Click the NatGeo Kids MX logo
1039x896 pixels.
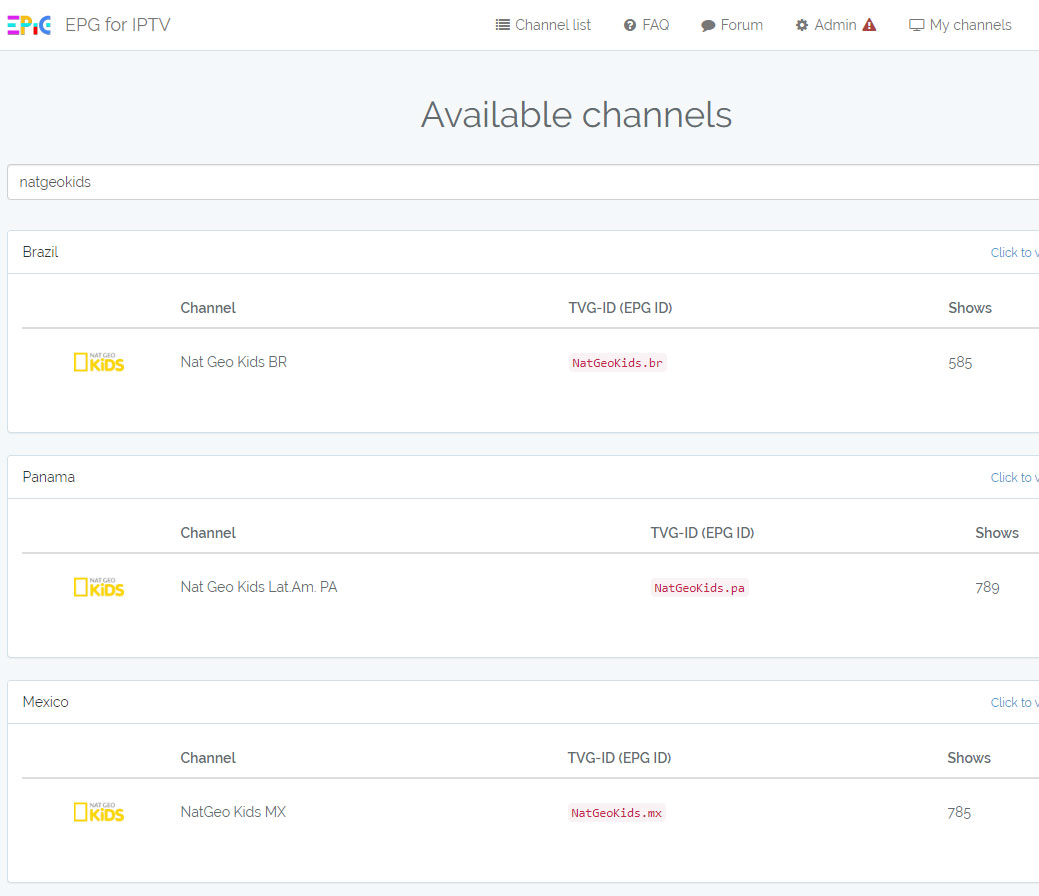(99, 812)
